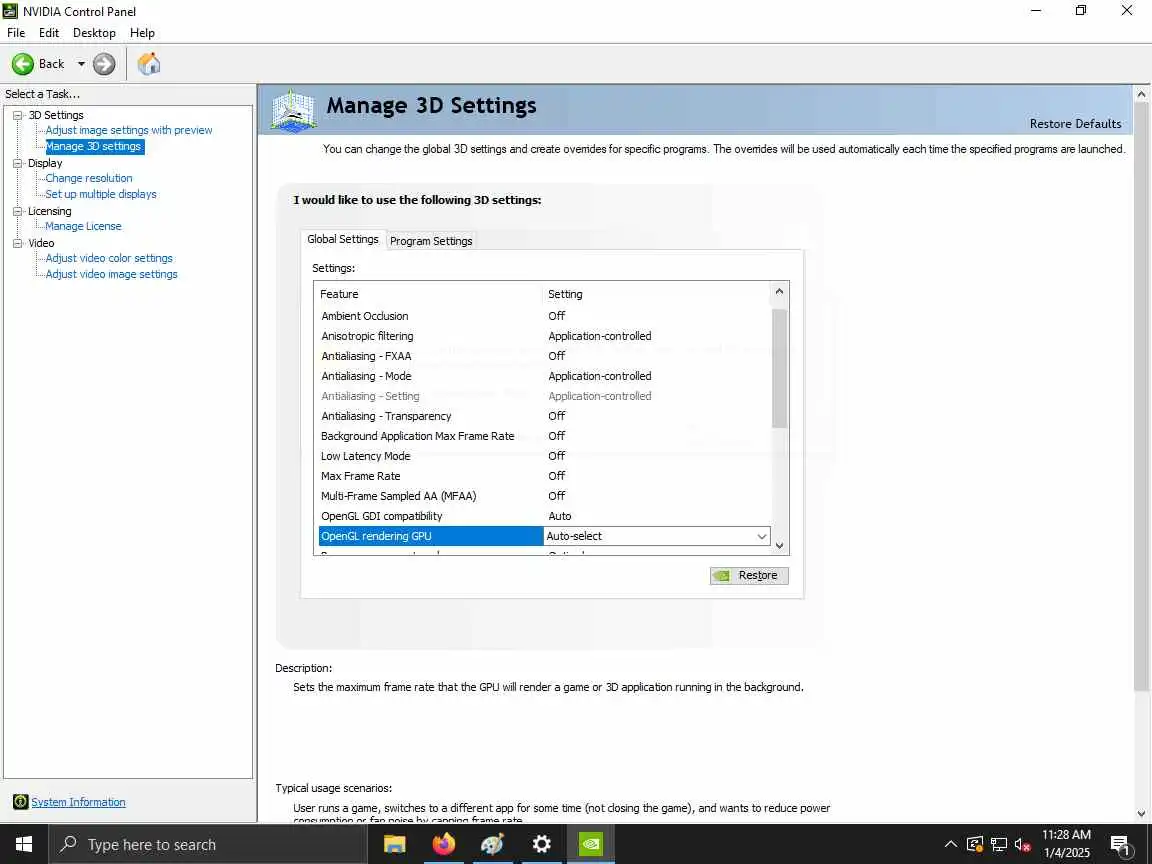Select OpenGL GDI compatibility row

click(544, 516)
